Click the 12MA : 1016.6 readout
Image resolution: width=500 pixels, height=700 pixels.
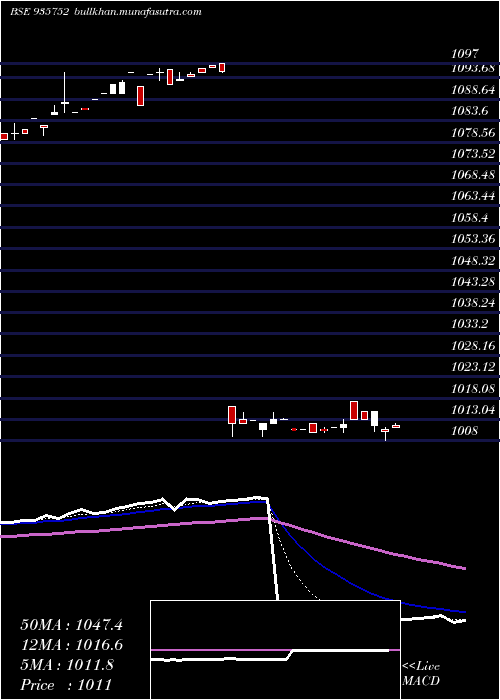tap(71, 645)
